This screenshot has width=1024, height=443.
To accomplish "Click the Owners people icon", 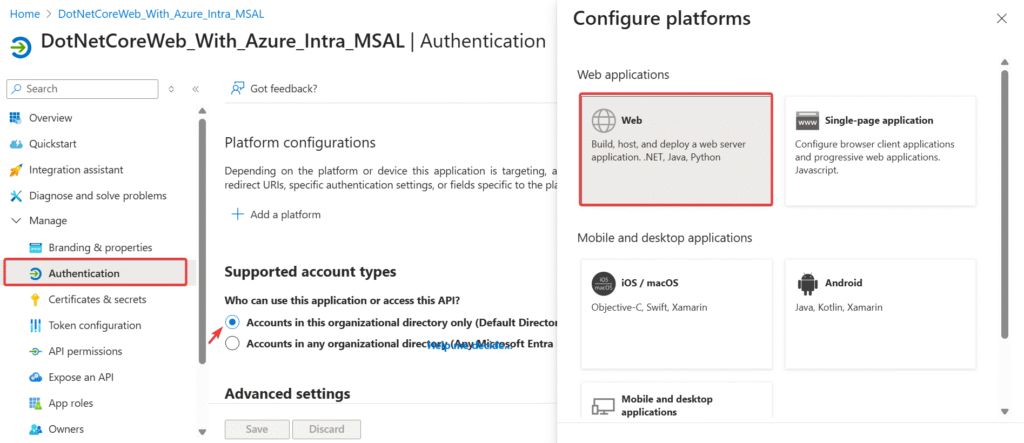I will (x=36, y=429).
